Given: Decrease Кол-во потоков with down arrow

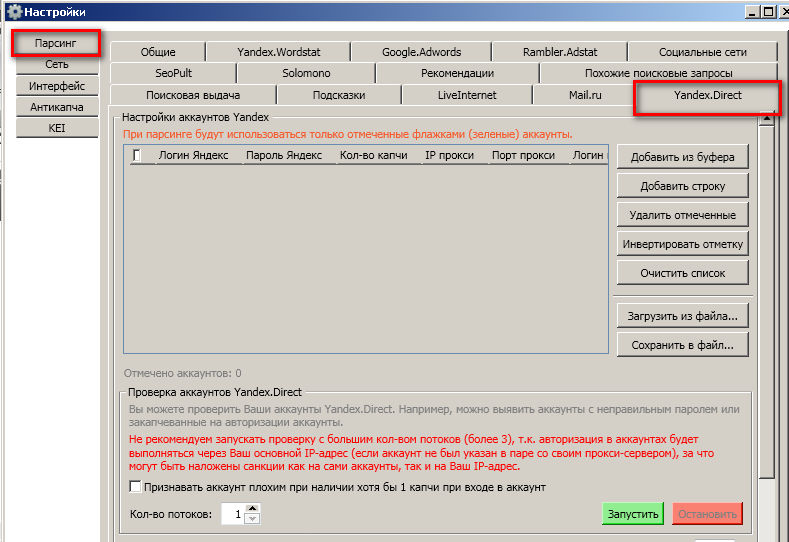Looking at the screenshot, I should pos(253,519).
